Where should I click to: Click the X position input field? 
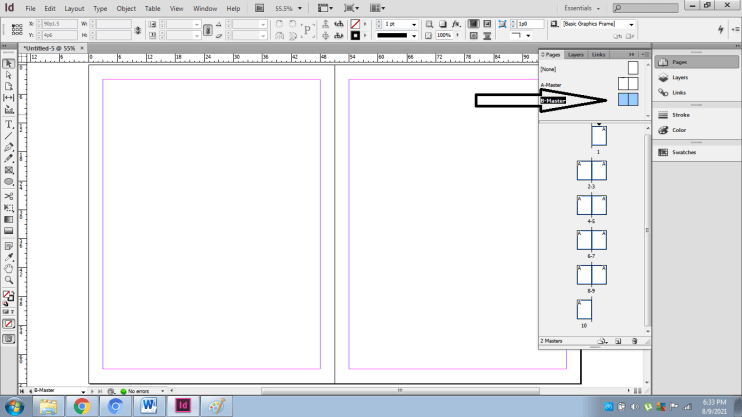[x=59, y=24]
